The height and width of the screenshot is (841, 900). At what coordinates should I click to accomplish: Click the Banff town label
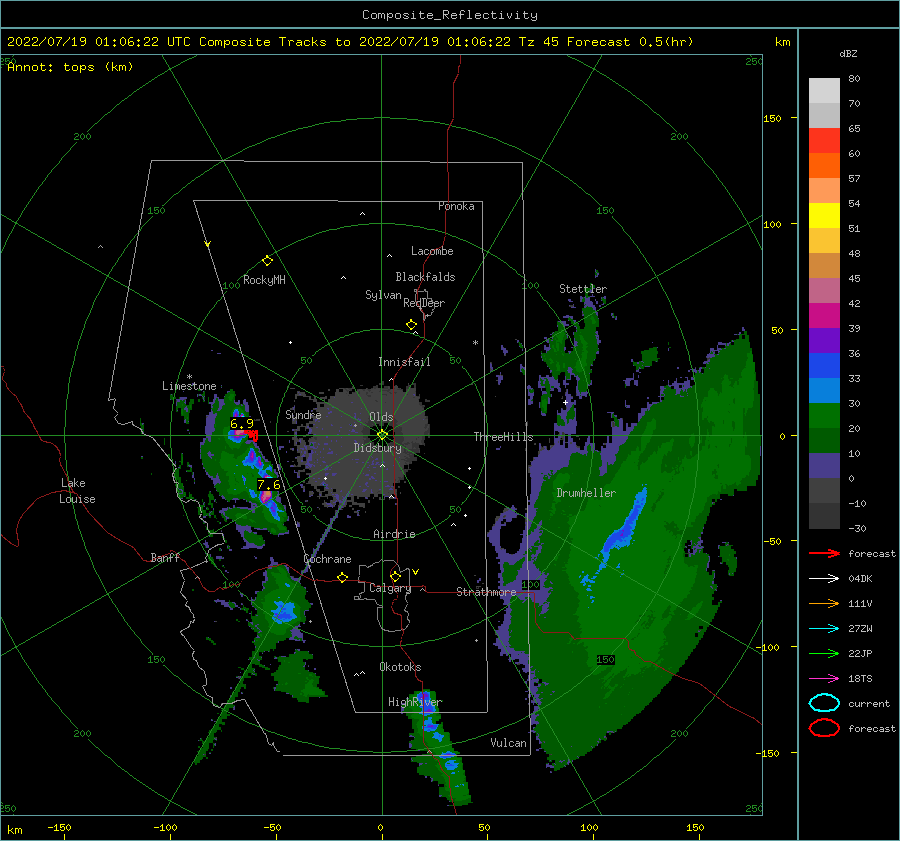[x=165, y=557]
